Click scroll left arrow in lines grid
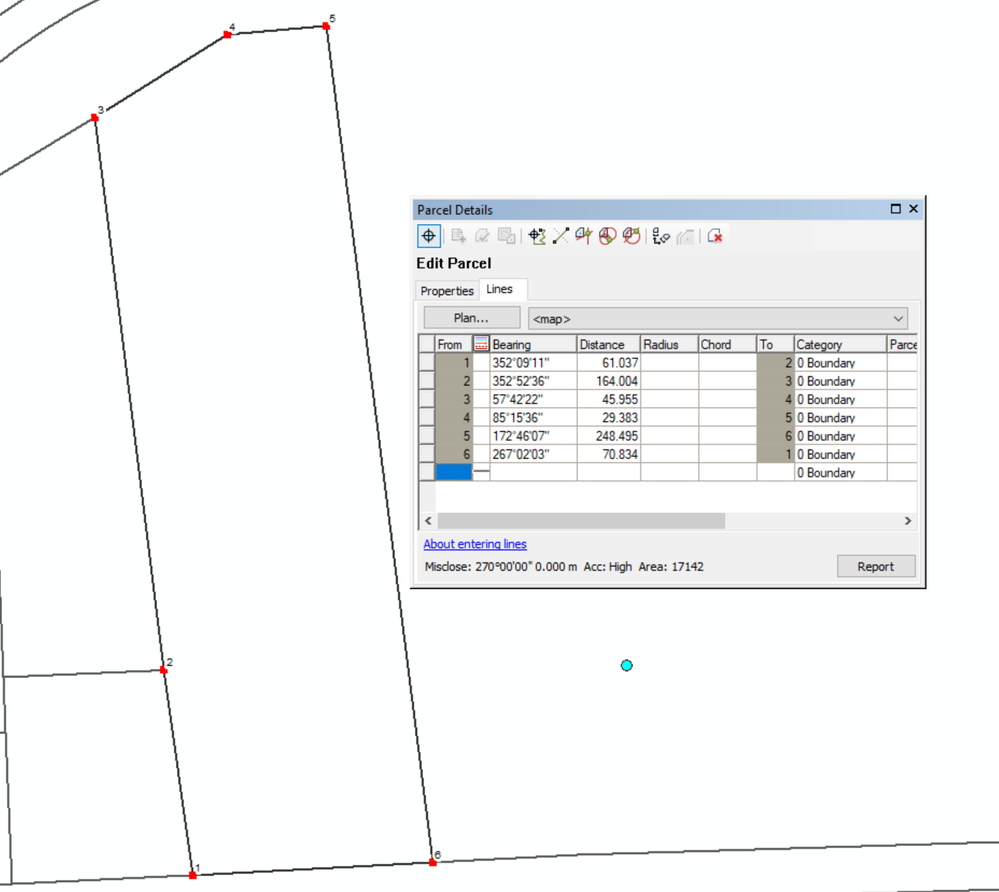This screenshot has width=999, height=892. point(428,521)
